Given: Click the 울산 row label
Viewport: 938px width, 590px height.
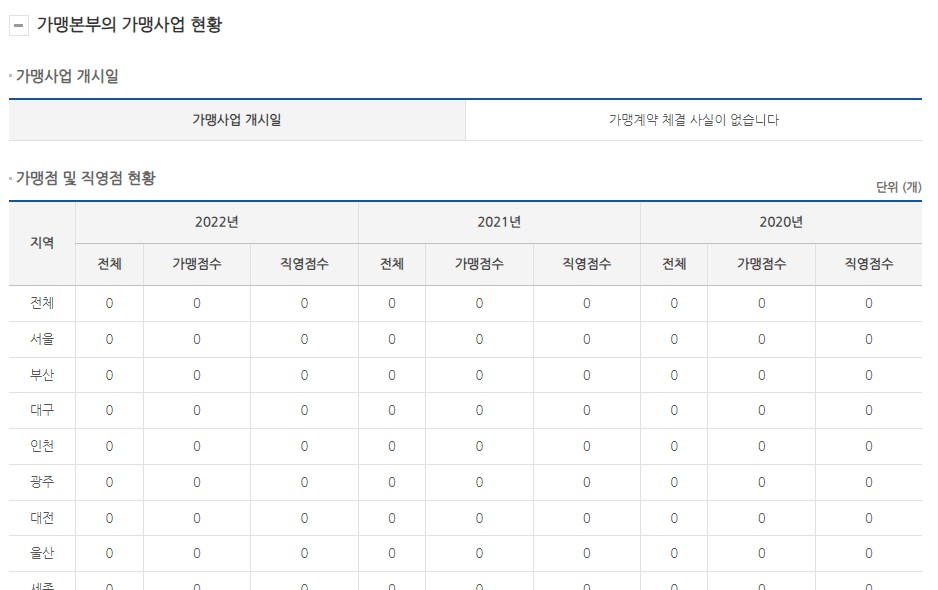Looking at the screenshot, I should coord(42,553).
